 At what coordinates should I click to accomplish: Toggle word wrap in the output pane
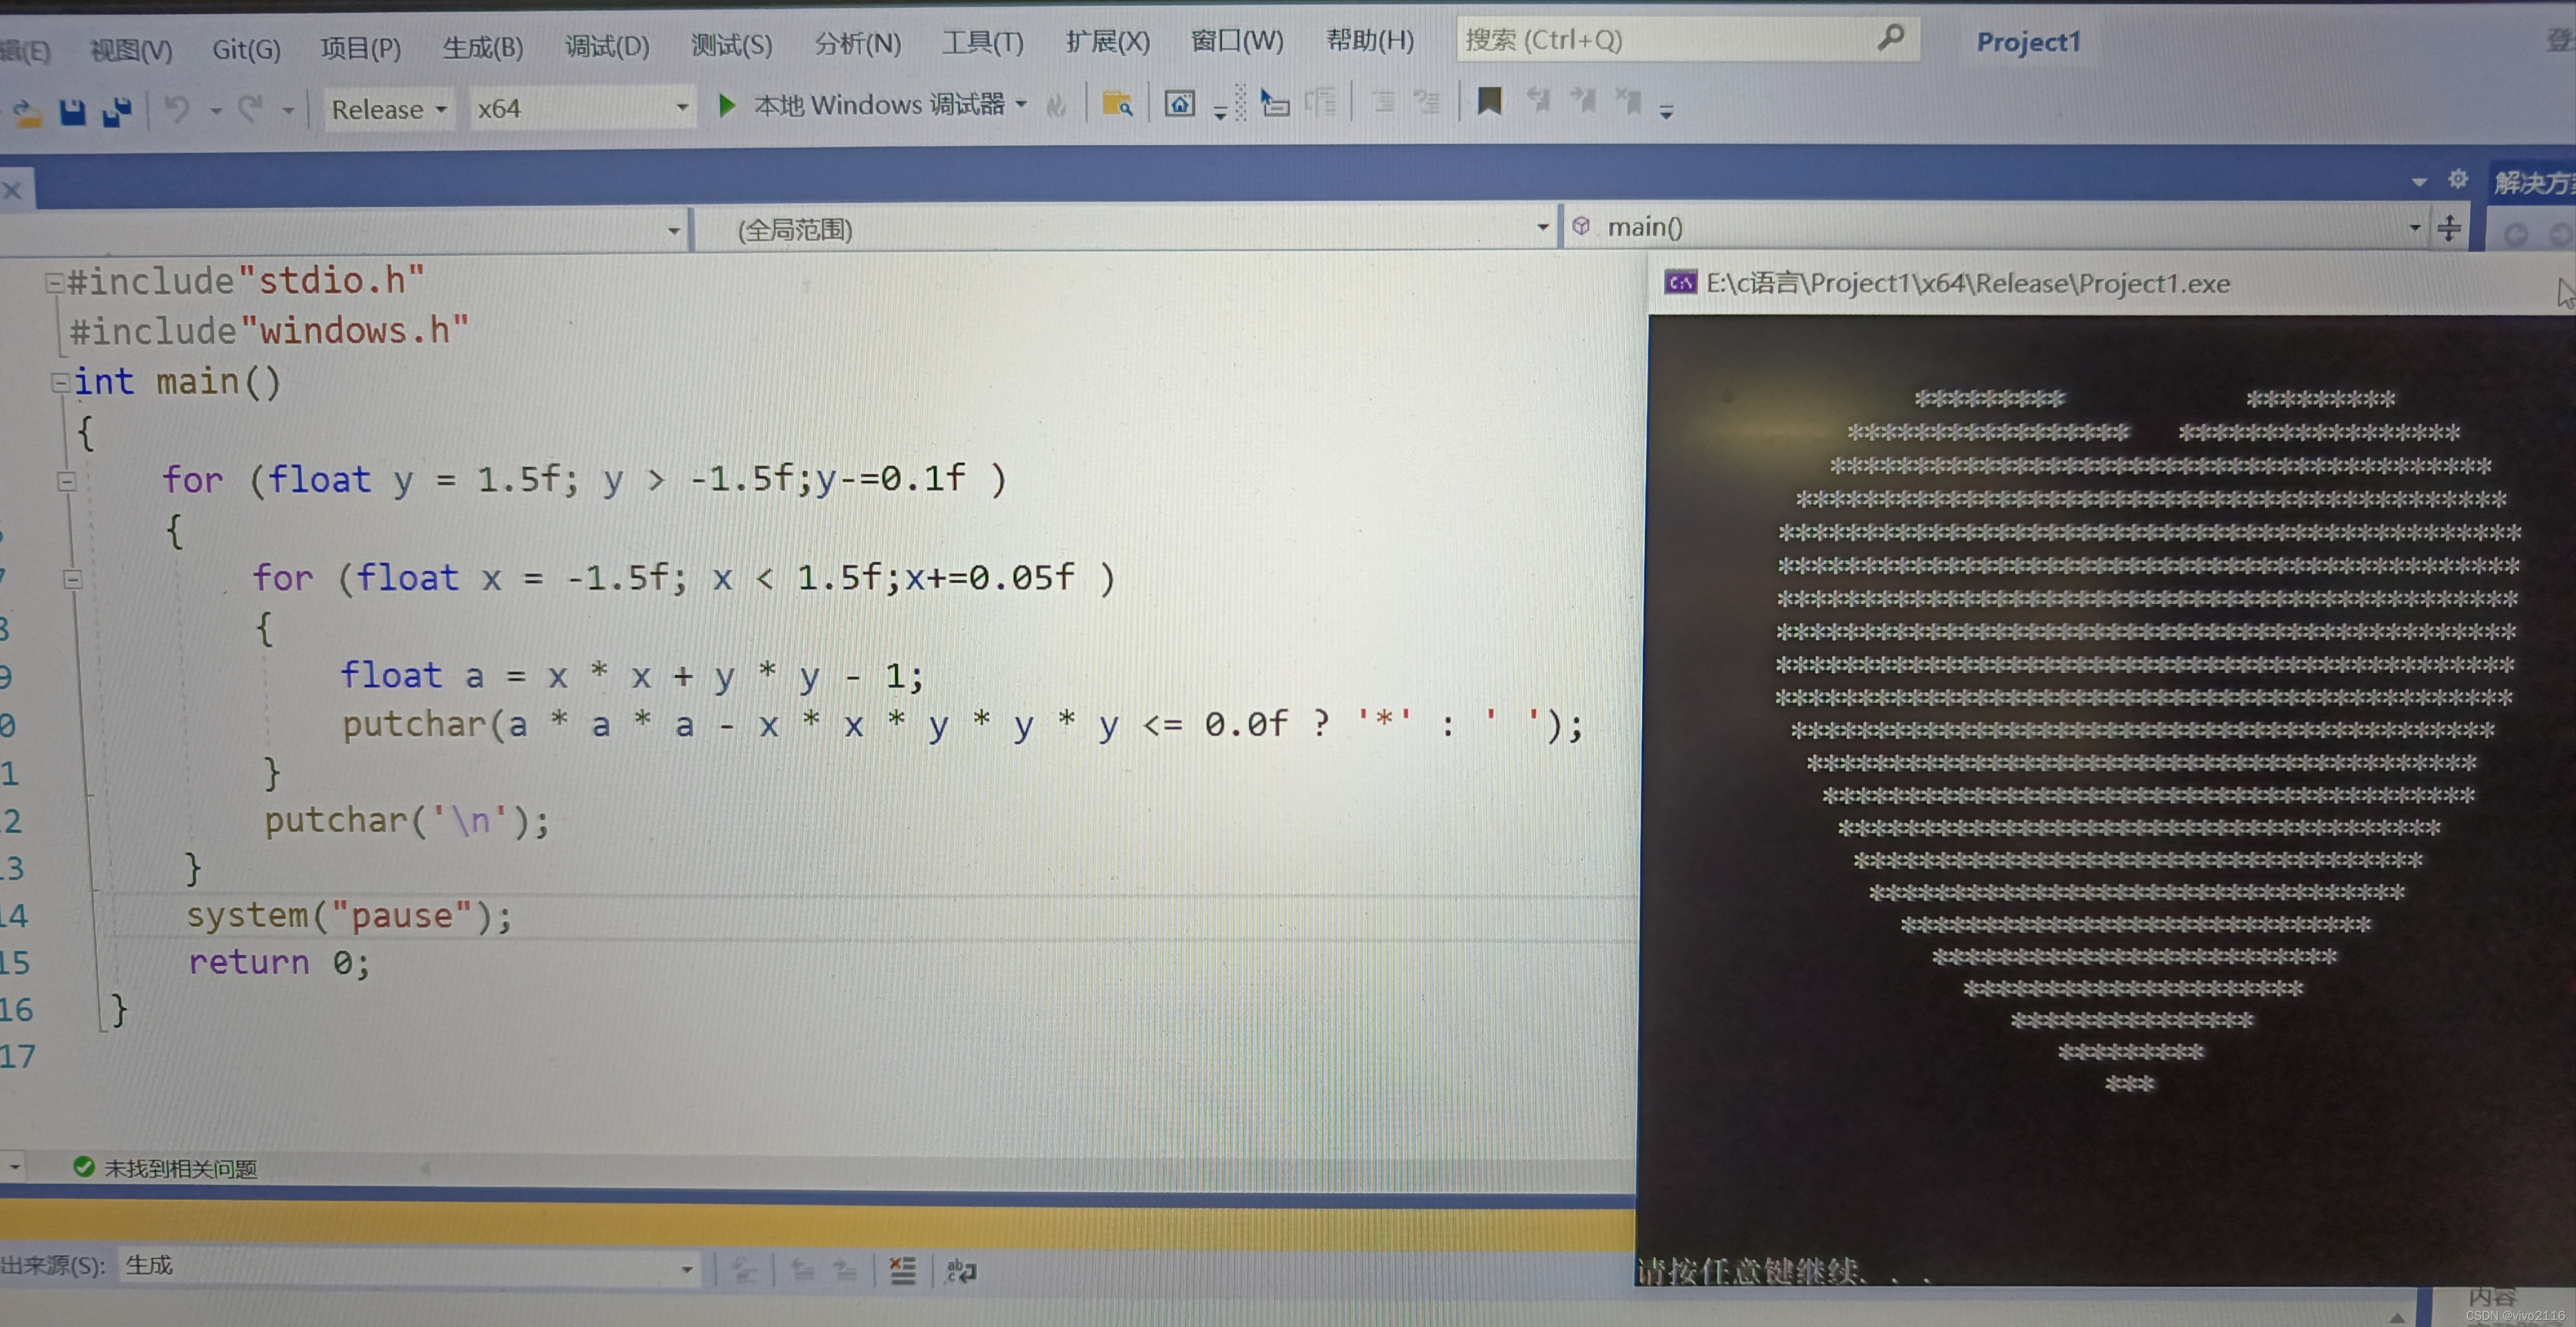pos(961,1270)
